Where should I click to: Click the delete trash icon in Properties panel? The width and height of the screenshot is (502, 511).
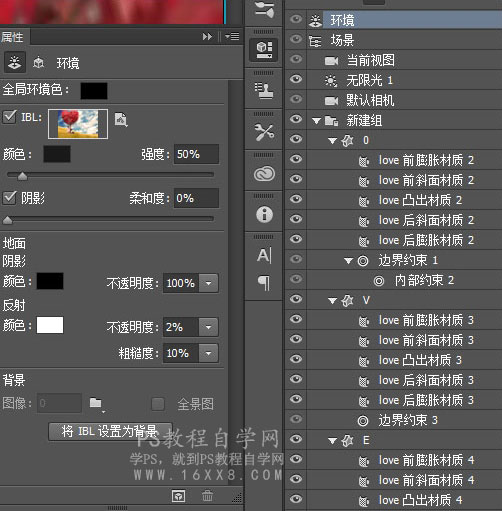point(207,496)
